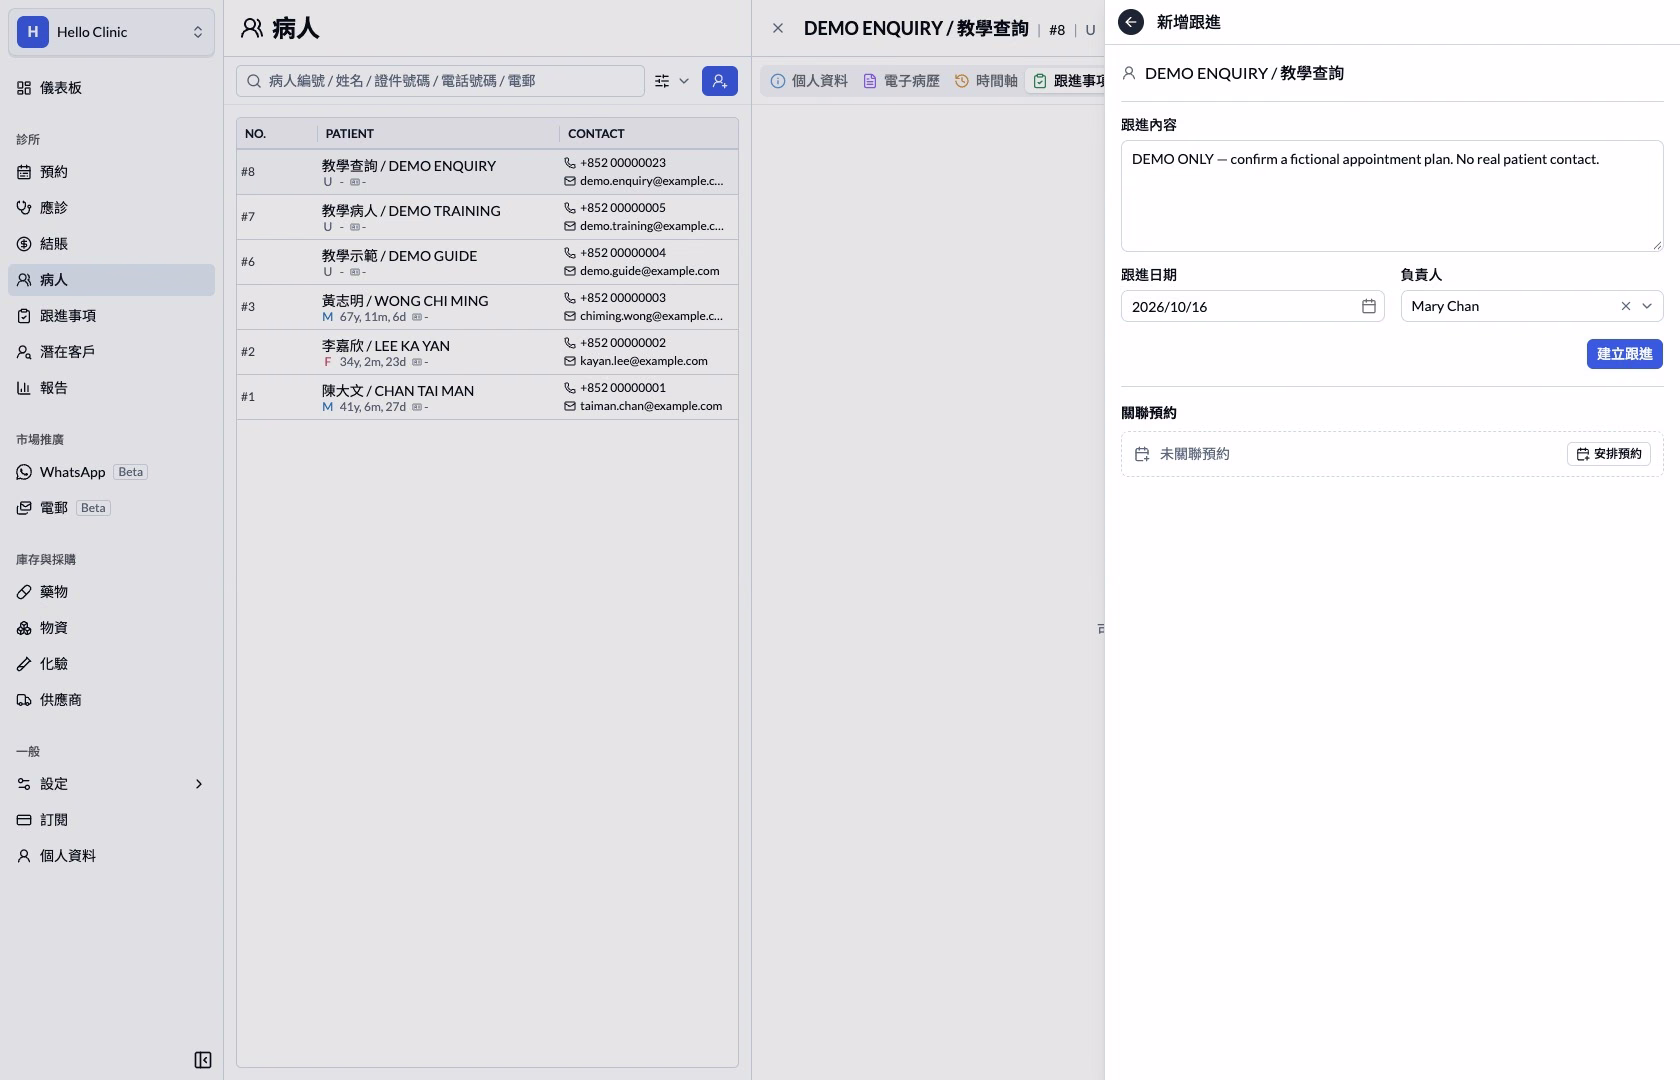Click the 安排預約 button
Viewport: 1680px width, 1080px height.
point(1609,454)
